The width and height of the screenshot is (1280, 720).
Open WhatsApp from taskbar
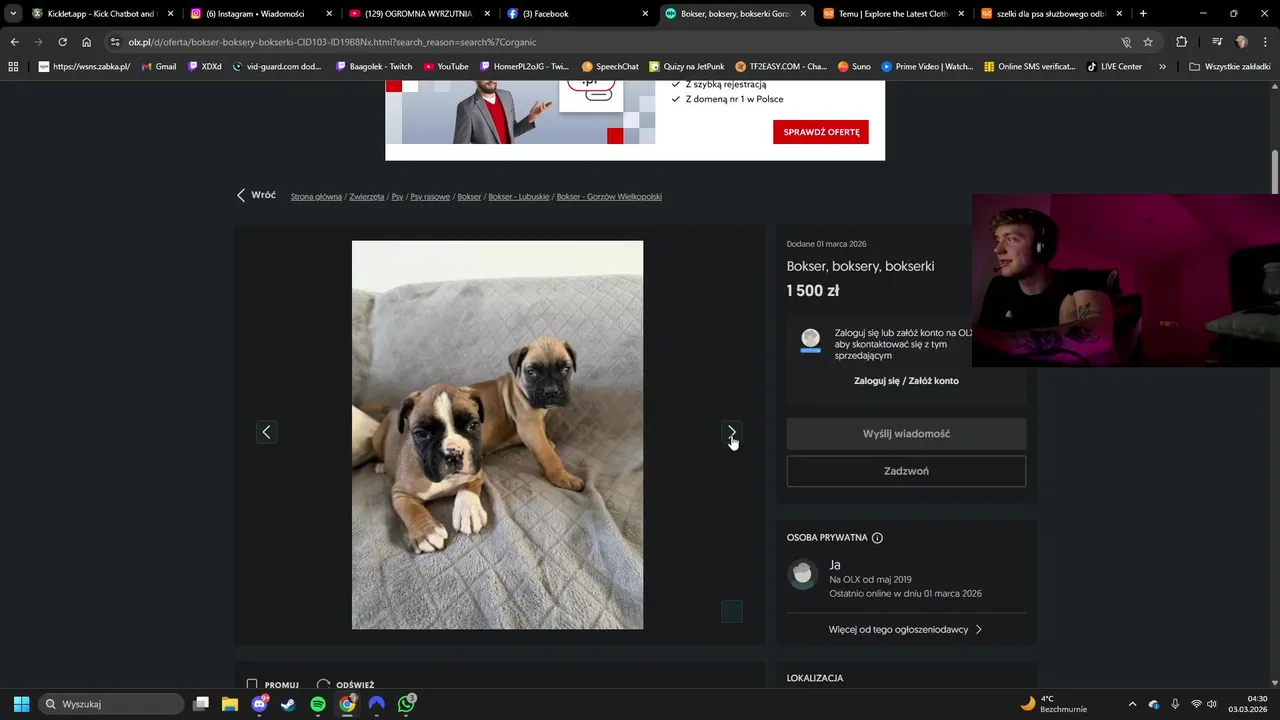point(406,704)
